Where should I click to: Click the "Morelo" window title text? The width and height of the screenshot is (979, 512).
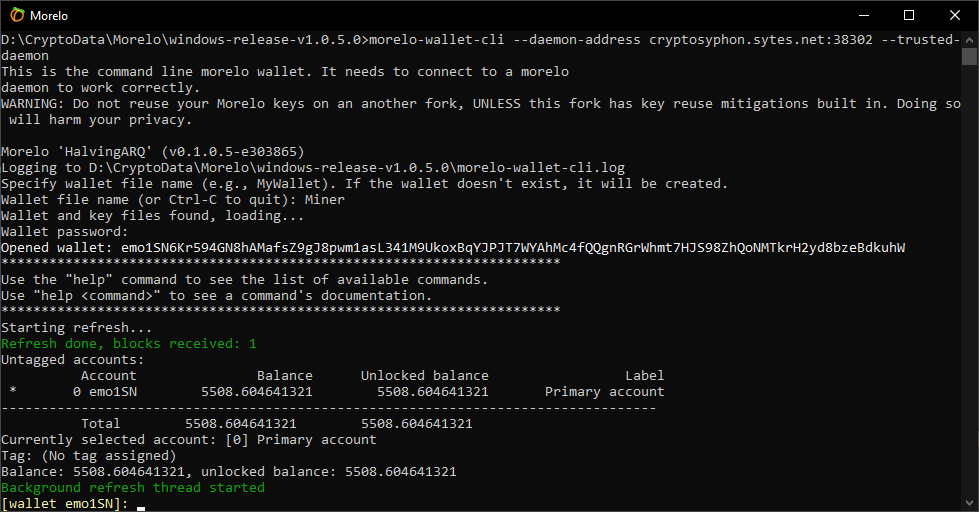(49, 16)
